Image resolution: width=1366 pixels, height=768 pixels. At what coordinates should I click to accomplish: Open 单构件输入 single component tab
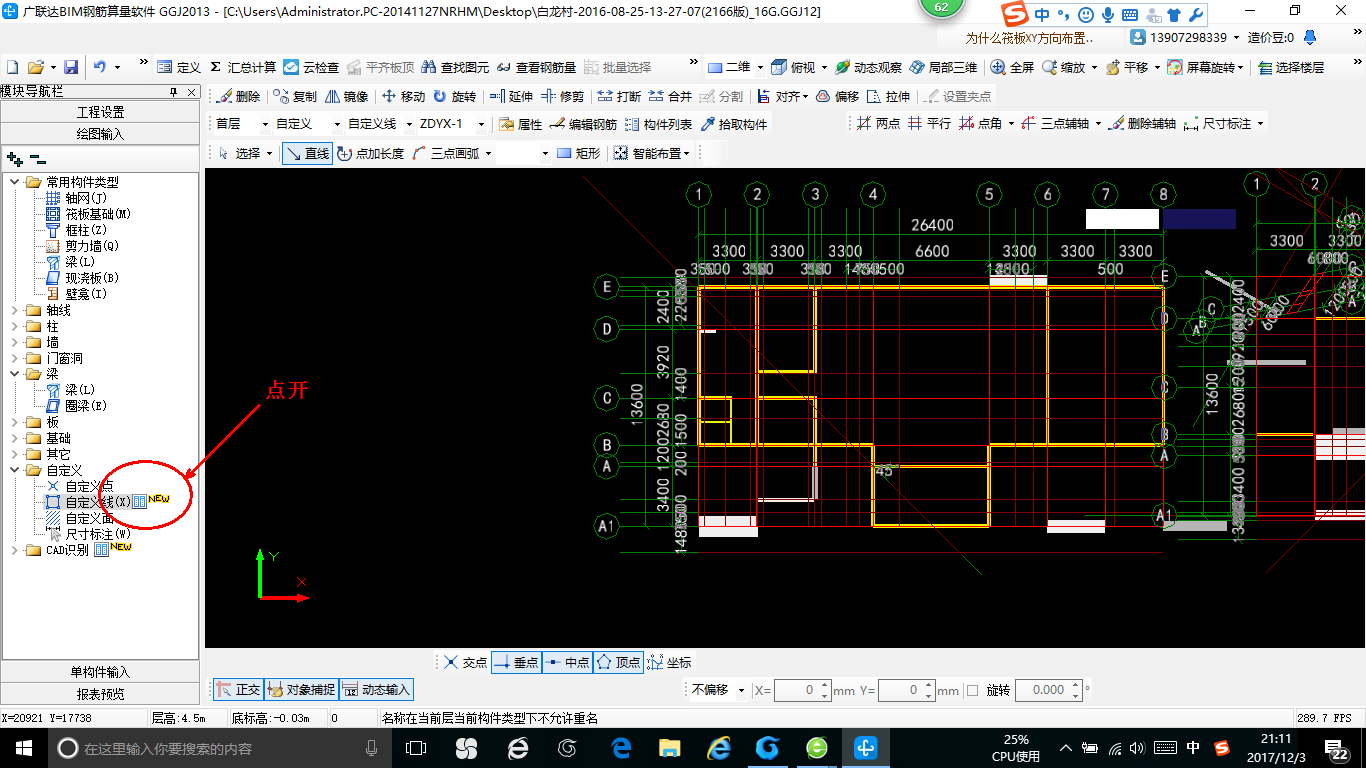[100, 672]
